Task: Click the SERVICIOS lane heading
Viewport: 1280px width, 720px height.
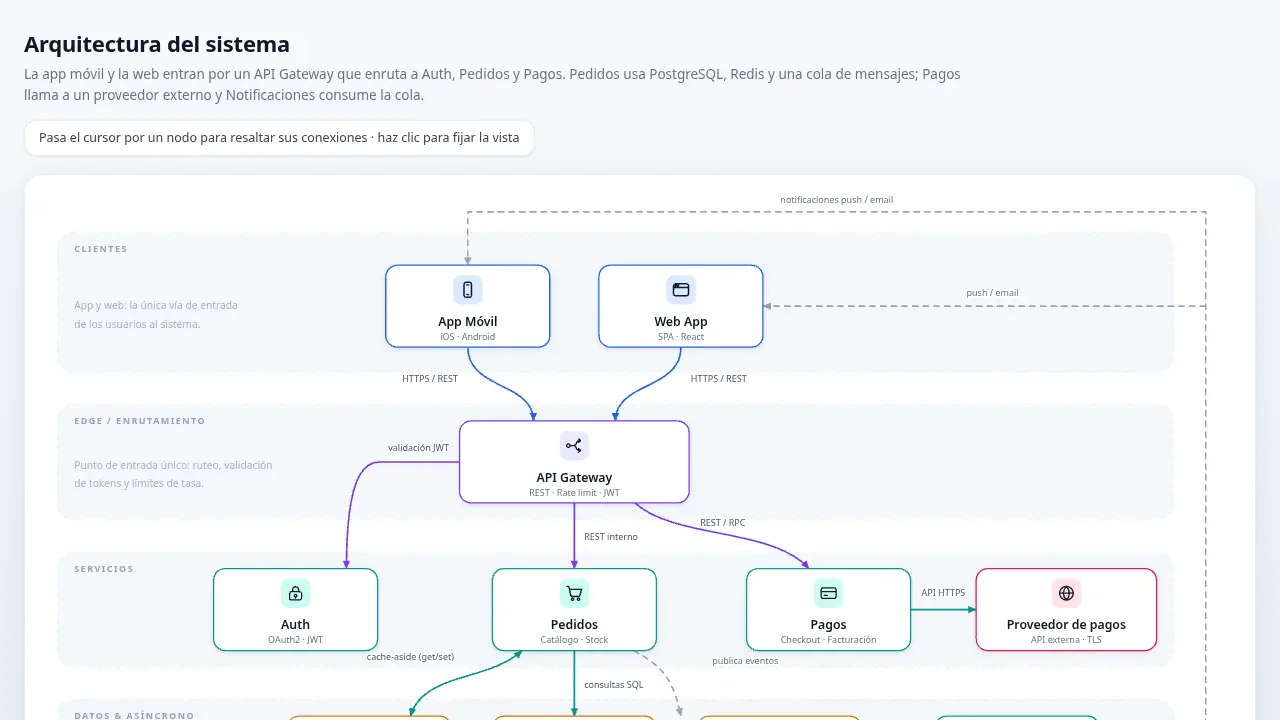Action: (x=104, y=569)
